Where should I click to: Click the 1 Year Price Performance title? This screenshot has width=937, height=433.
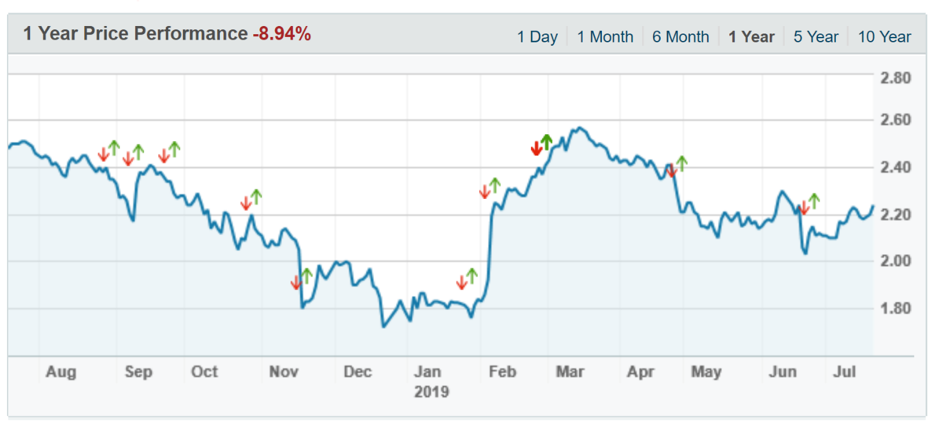coord(135,34)
